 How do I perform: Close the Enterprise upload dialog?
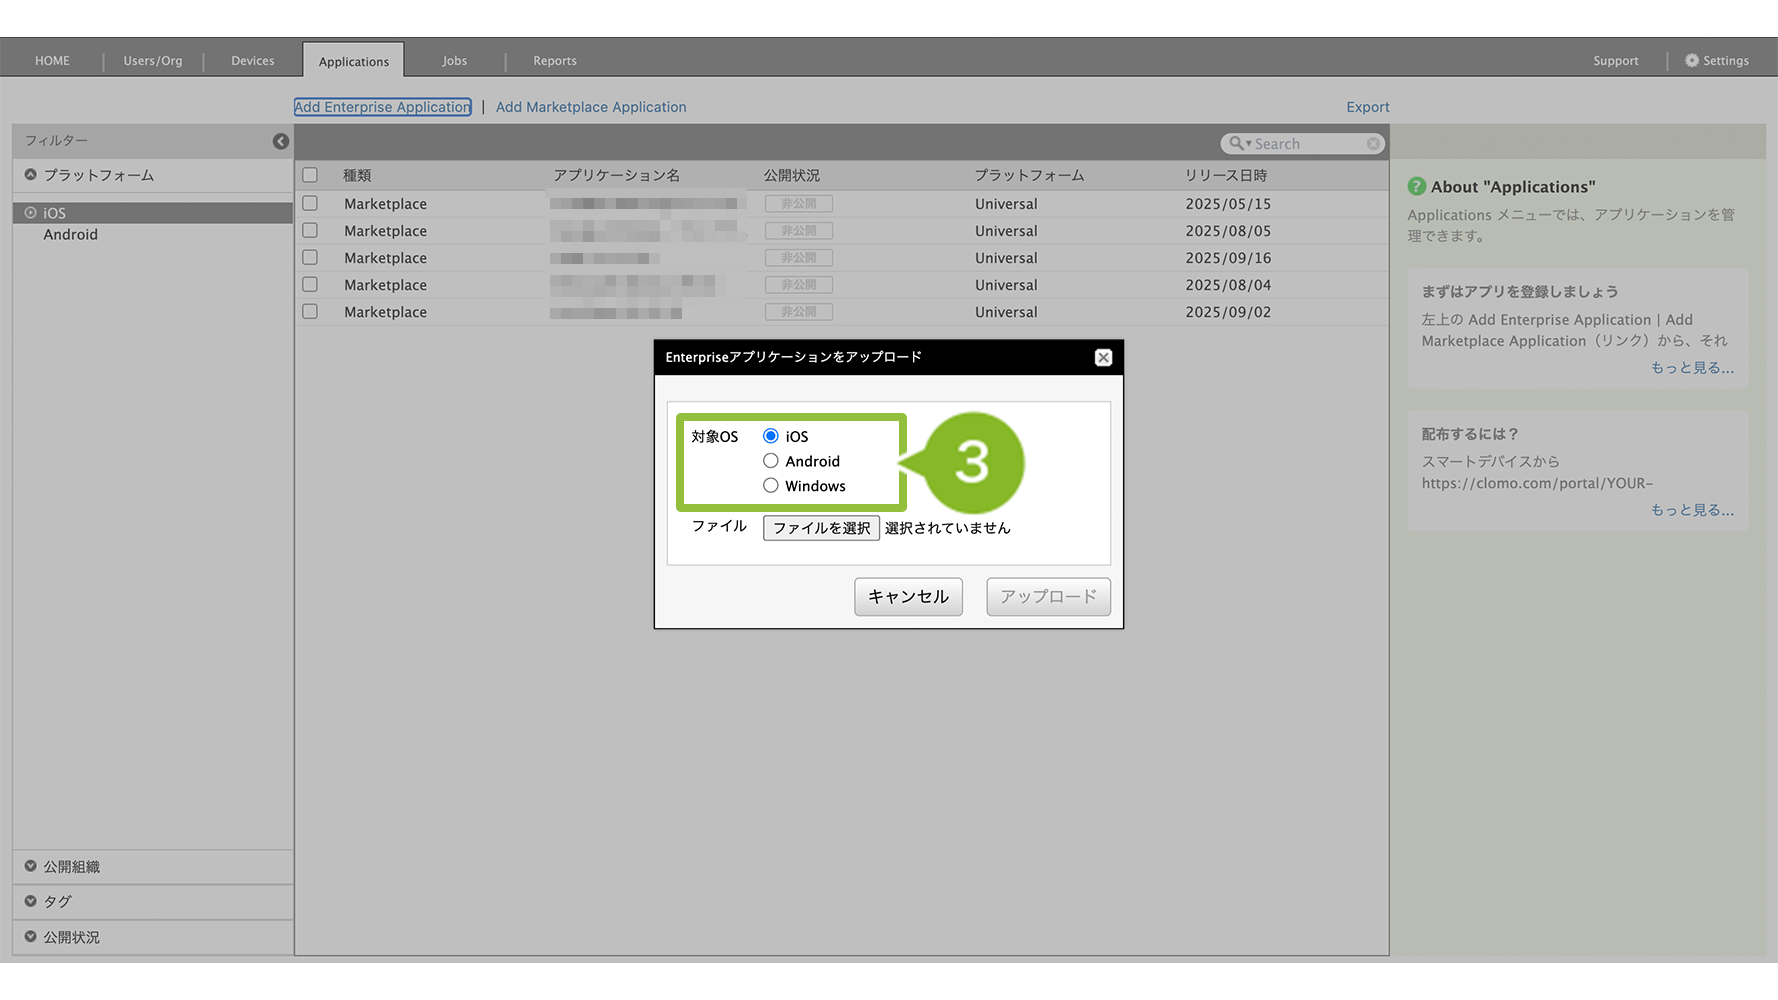[1103, 358]
